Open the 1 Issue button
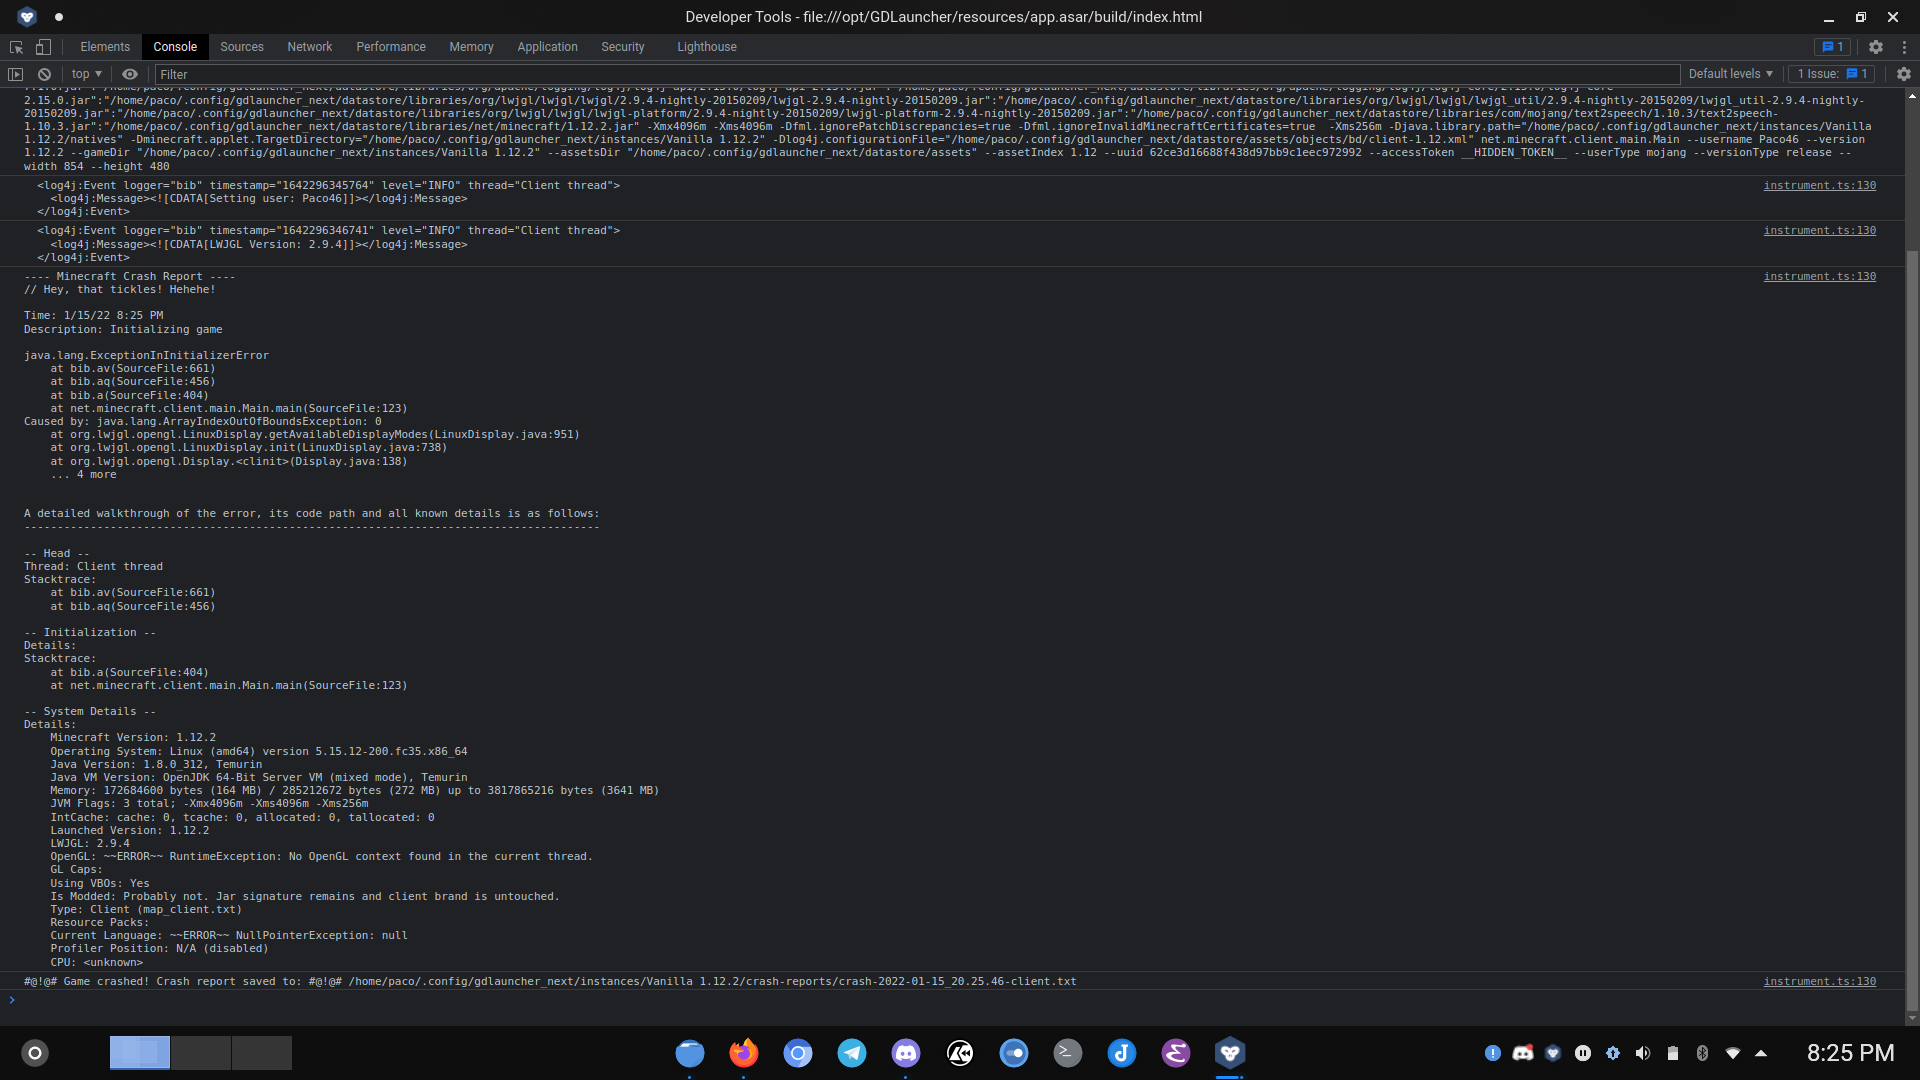This screenshot has width=1920, height=1080. point(1832,74)
